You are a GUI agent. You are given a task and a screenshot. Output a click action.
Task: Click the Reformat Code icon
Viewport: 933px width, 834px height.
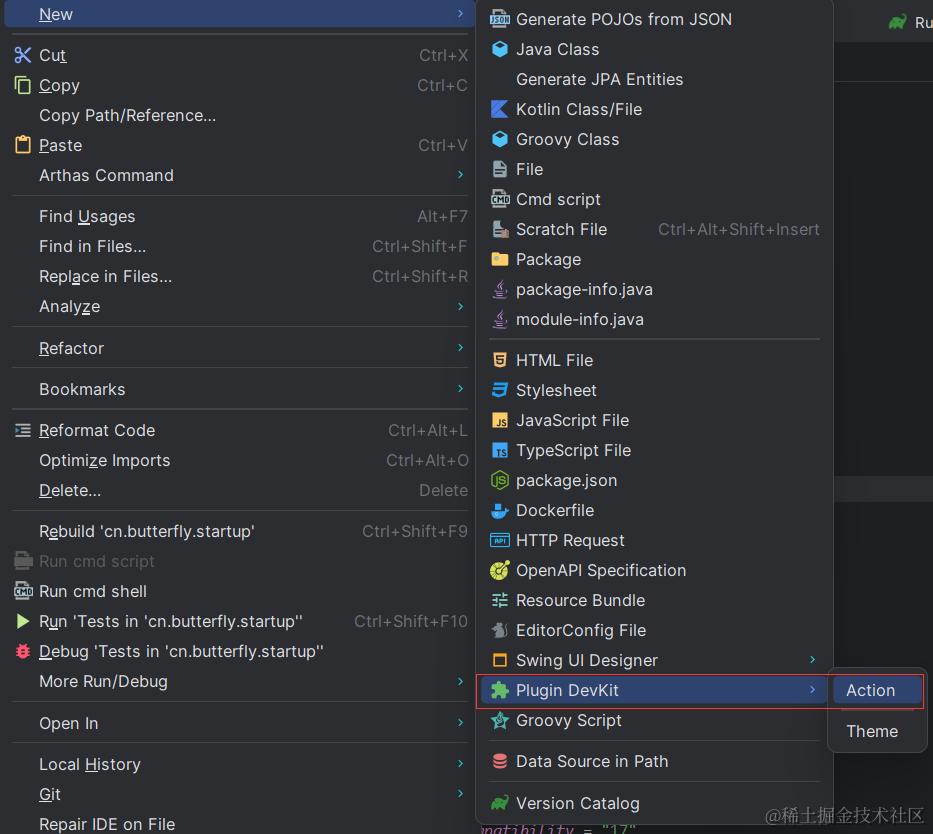click(23, 430)
